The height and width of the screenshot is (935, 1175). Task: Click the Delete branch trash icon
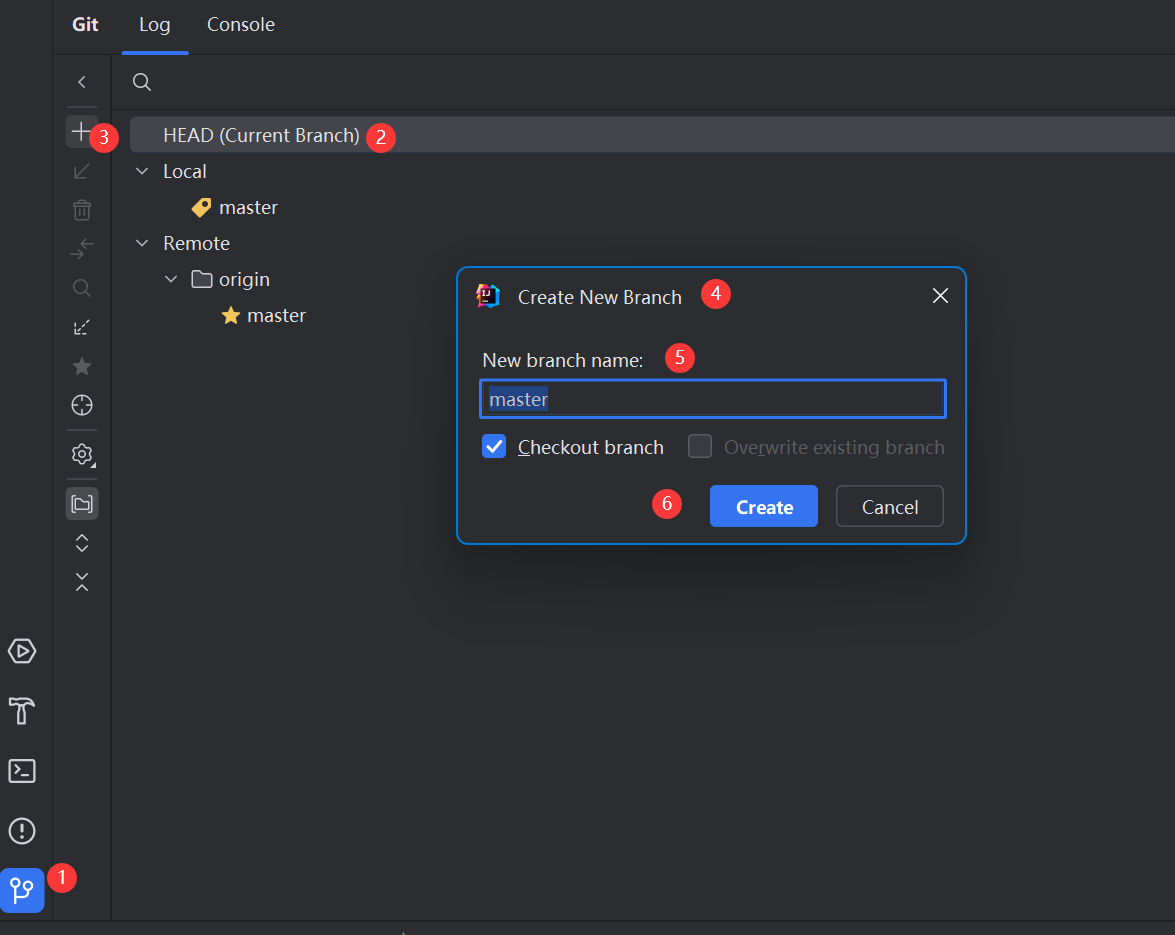[x=82, y=210]
